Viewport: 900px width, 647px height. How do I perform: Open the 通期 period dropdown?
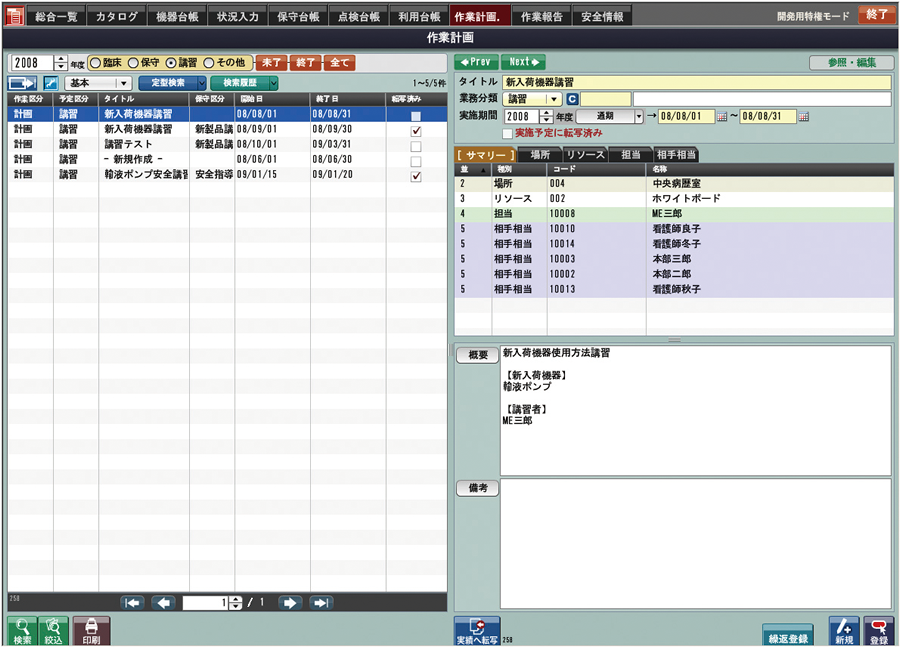pos(639,117)
